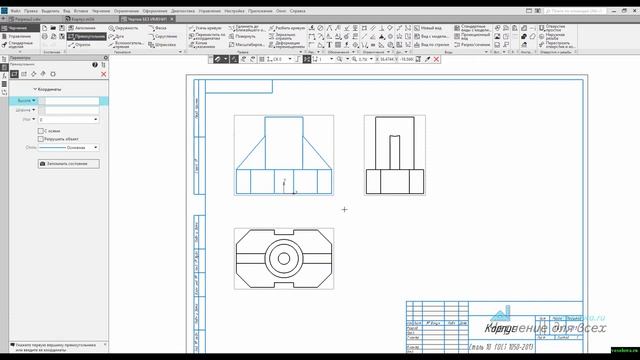Open file folder icon

(53, 28)
